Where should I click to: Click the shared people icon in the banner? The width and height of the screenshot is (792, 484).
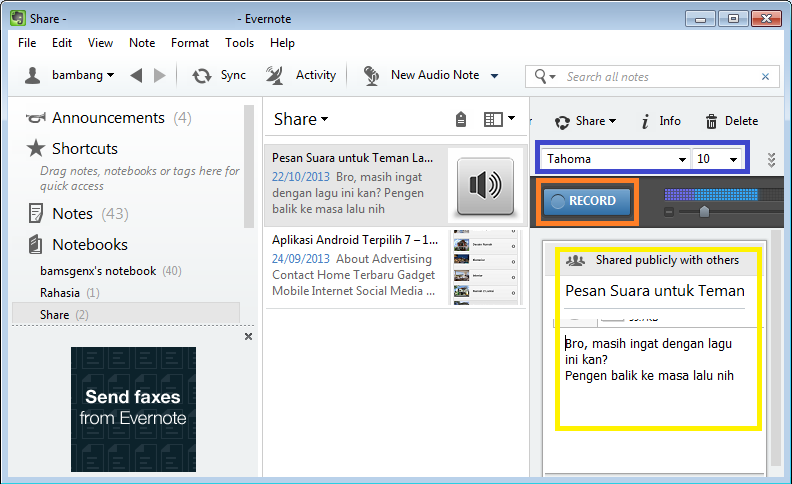point(575,261)
